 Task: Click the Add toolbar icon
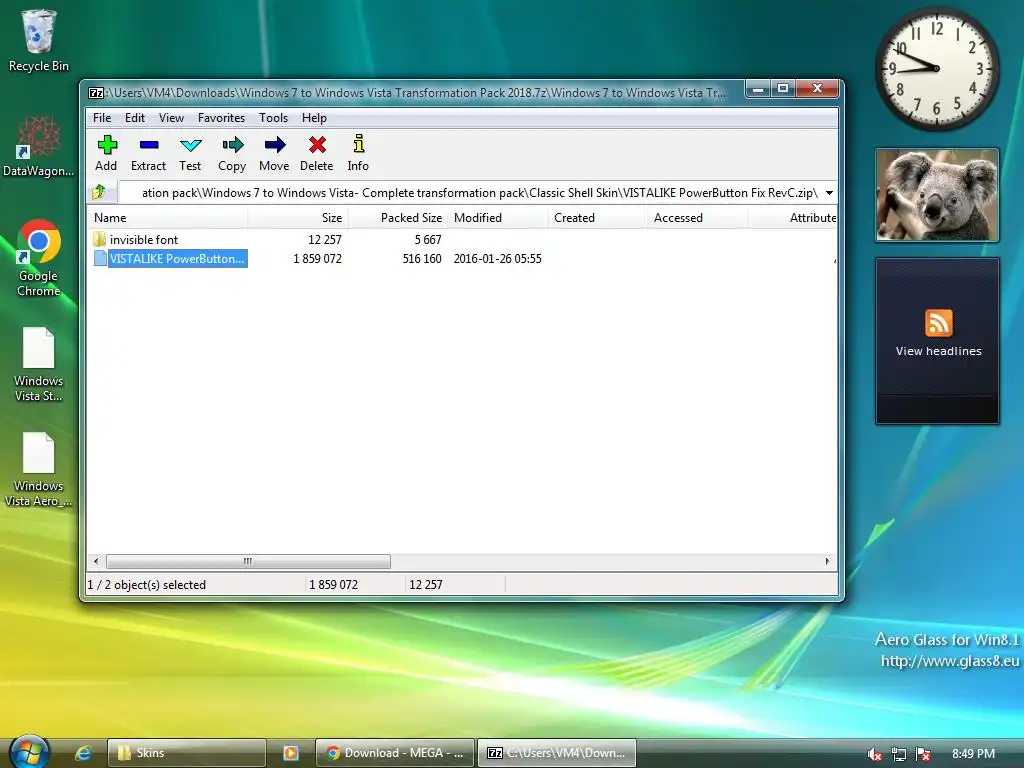coord(106,153)
